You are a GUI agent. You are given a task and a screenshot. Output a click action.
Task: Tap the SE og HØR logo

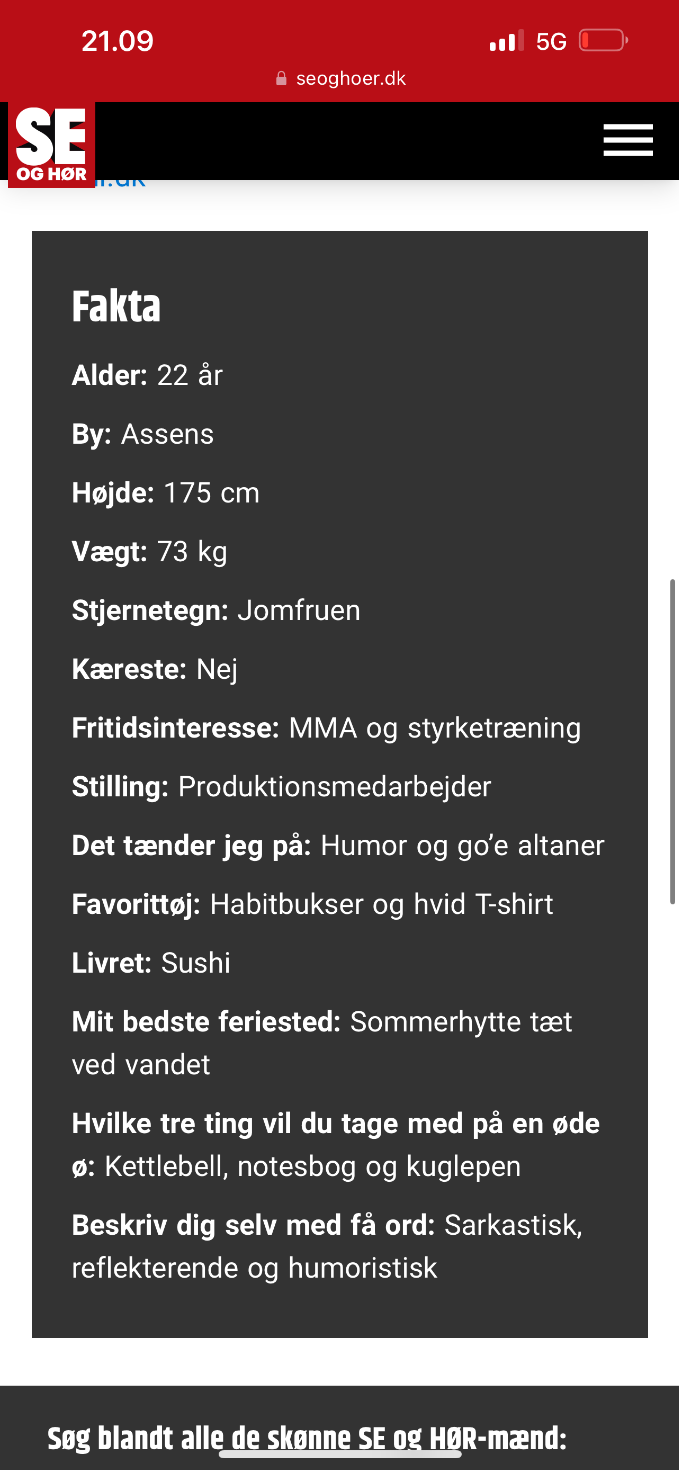click(51, 145)
